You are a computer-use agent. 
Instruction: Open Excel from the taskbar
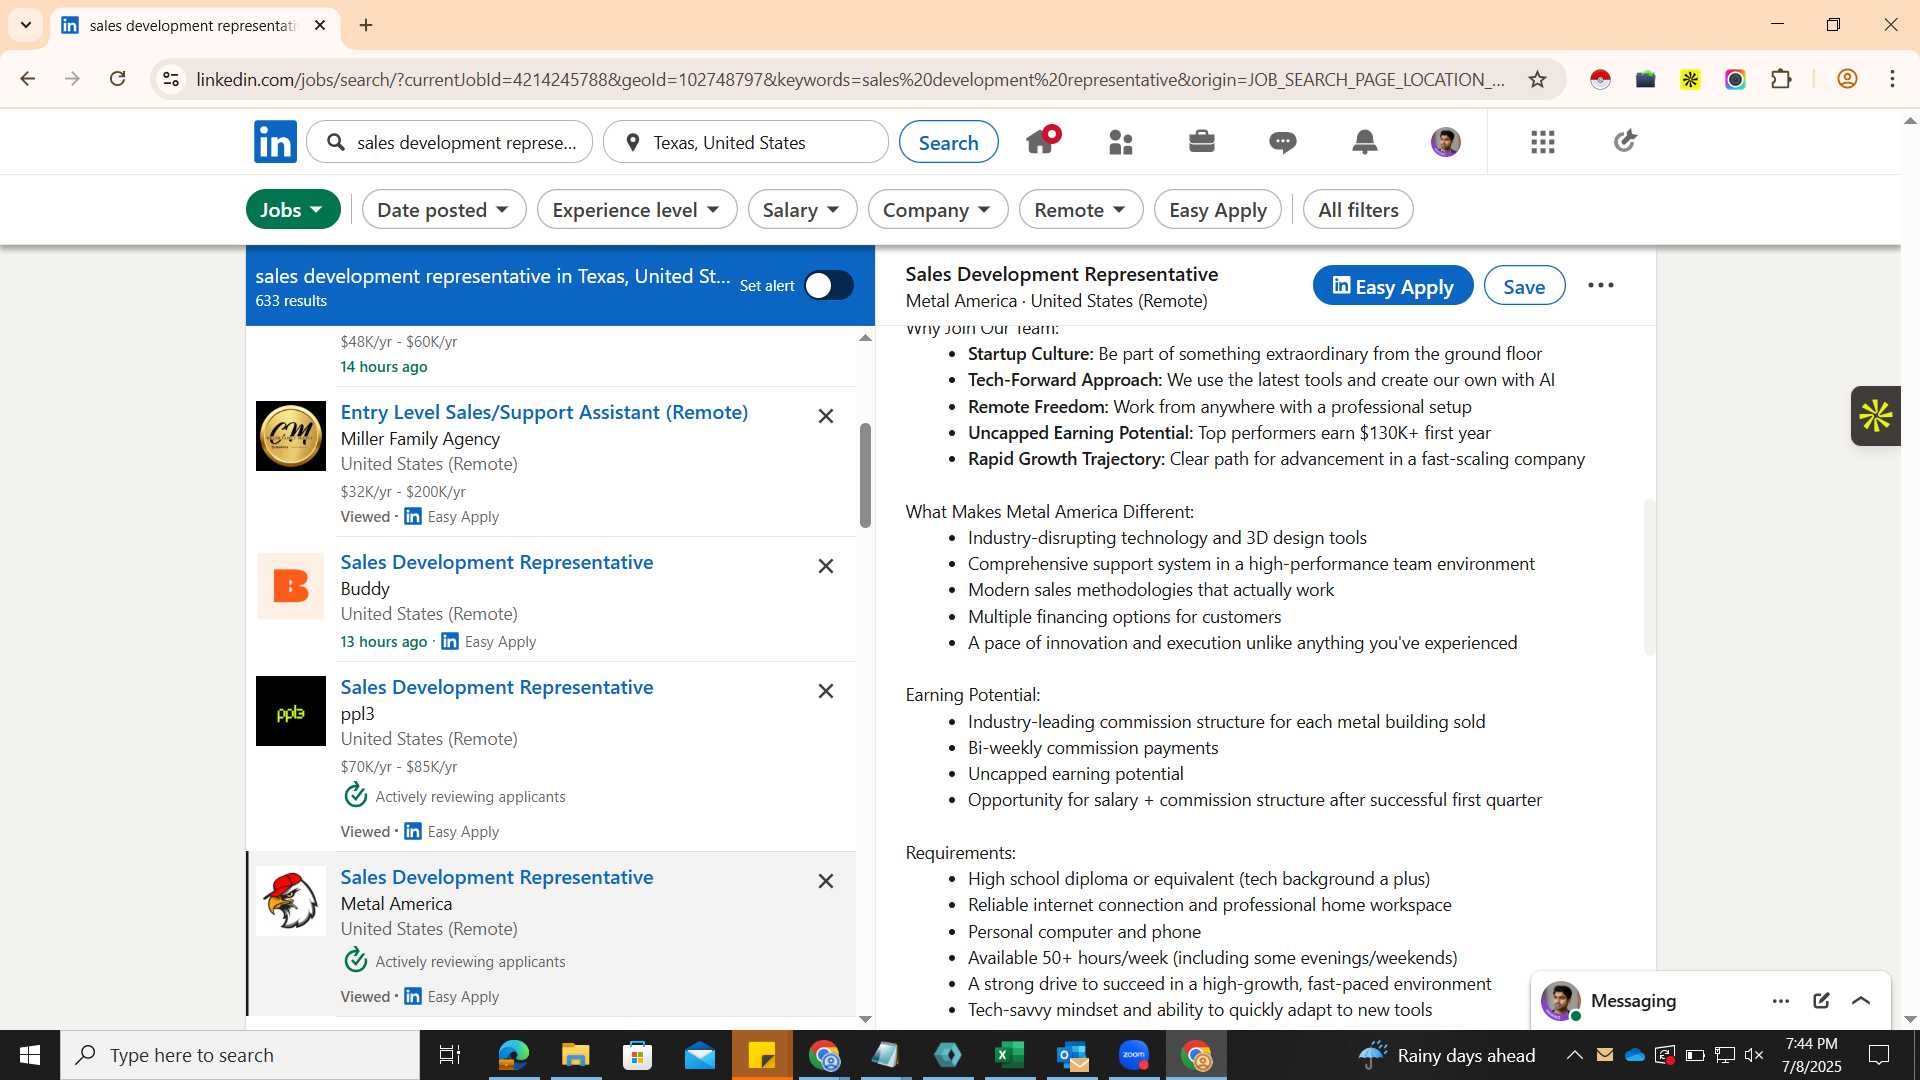(1010, 1055)
